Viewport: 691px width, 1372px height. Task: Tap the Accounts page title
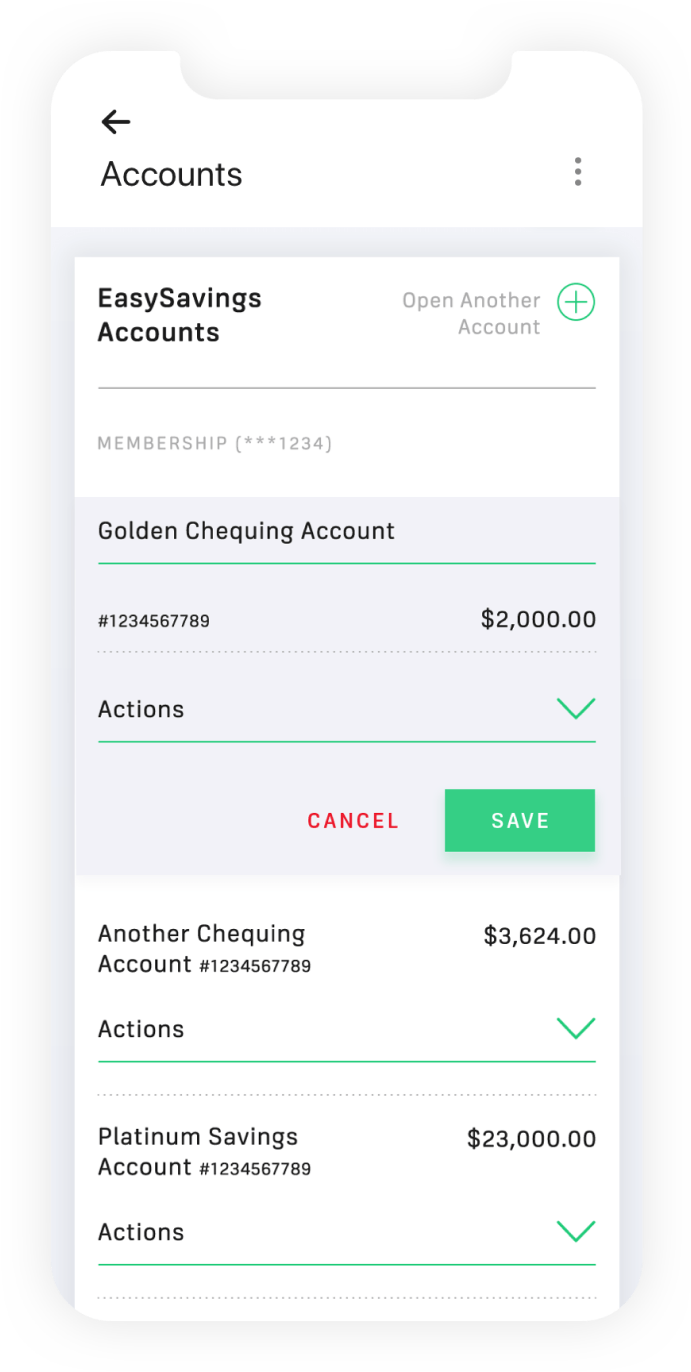171,175
